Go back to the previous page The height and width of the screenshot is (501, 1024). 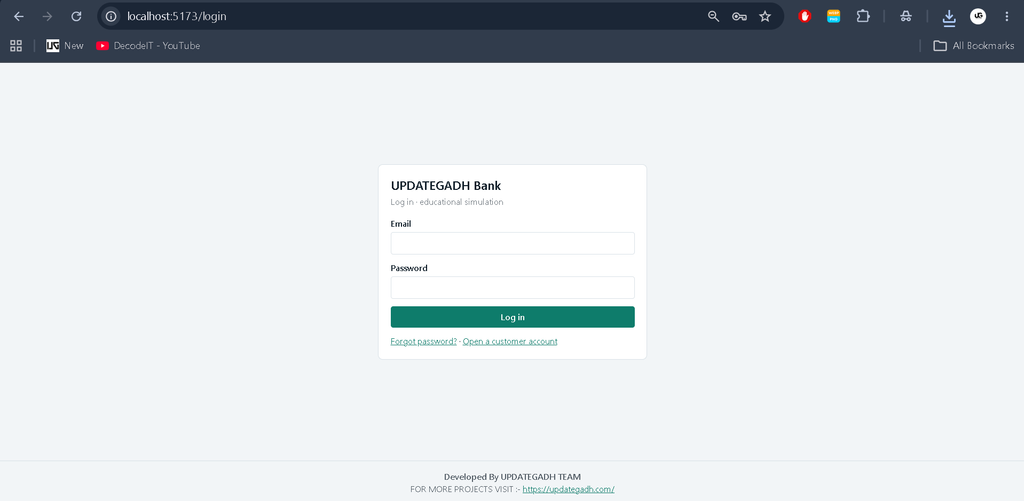coord(19,16)
